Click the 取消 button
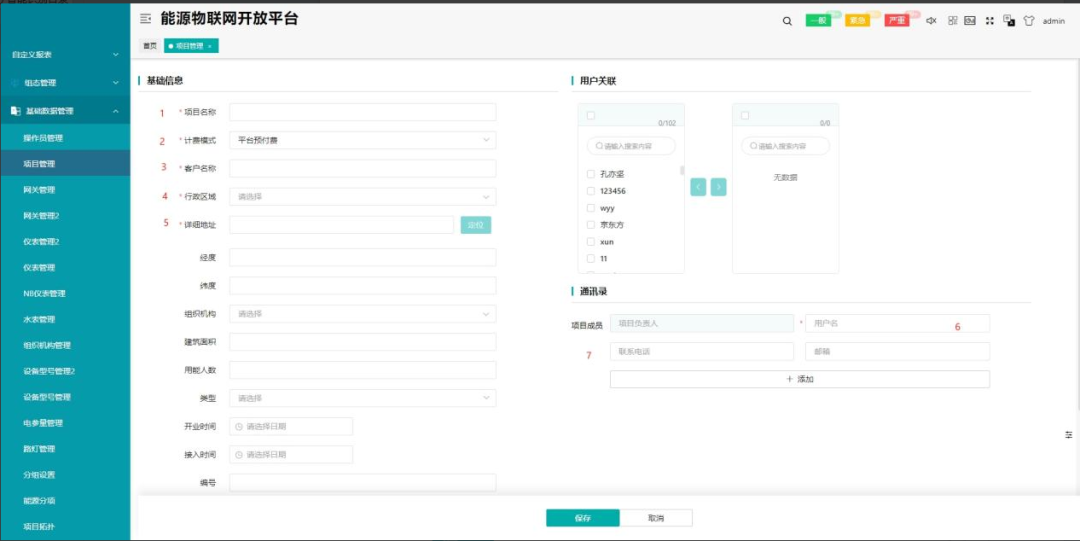1080x541 pixels. pyautogui.click(x=656, y=518)
